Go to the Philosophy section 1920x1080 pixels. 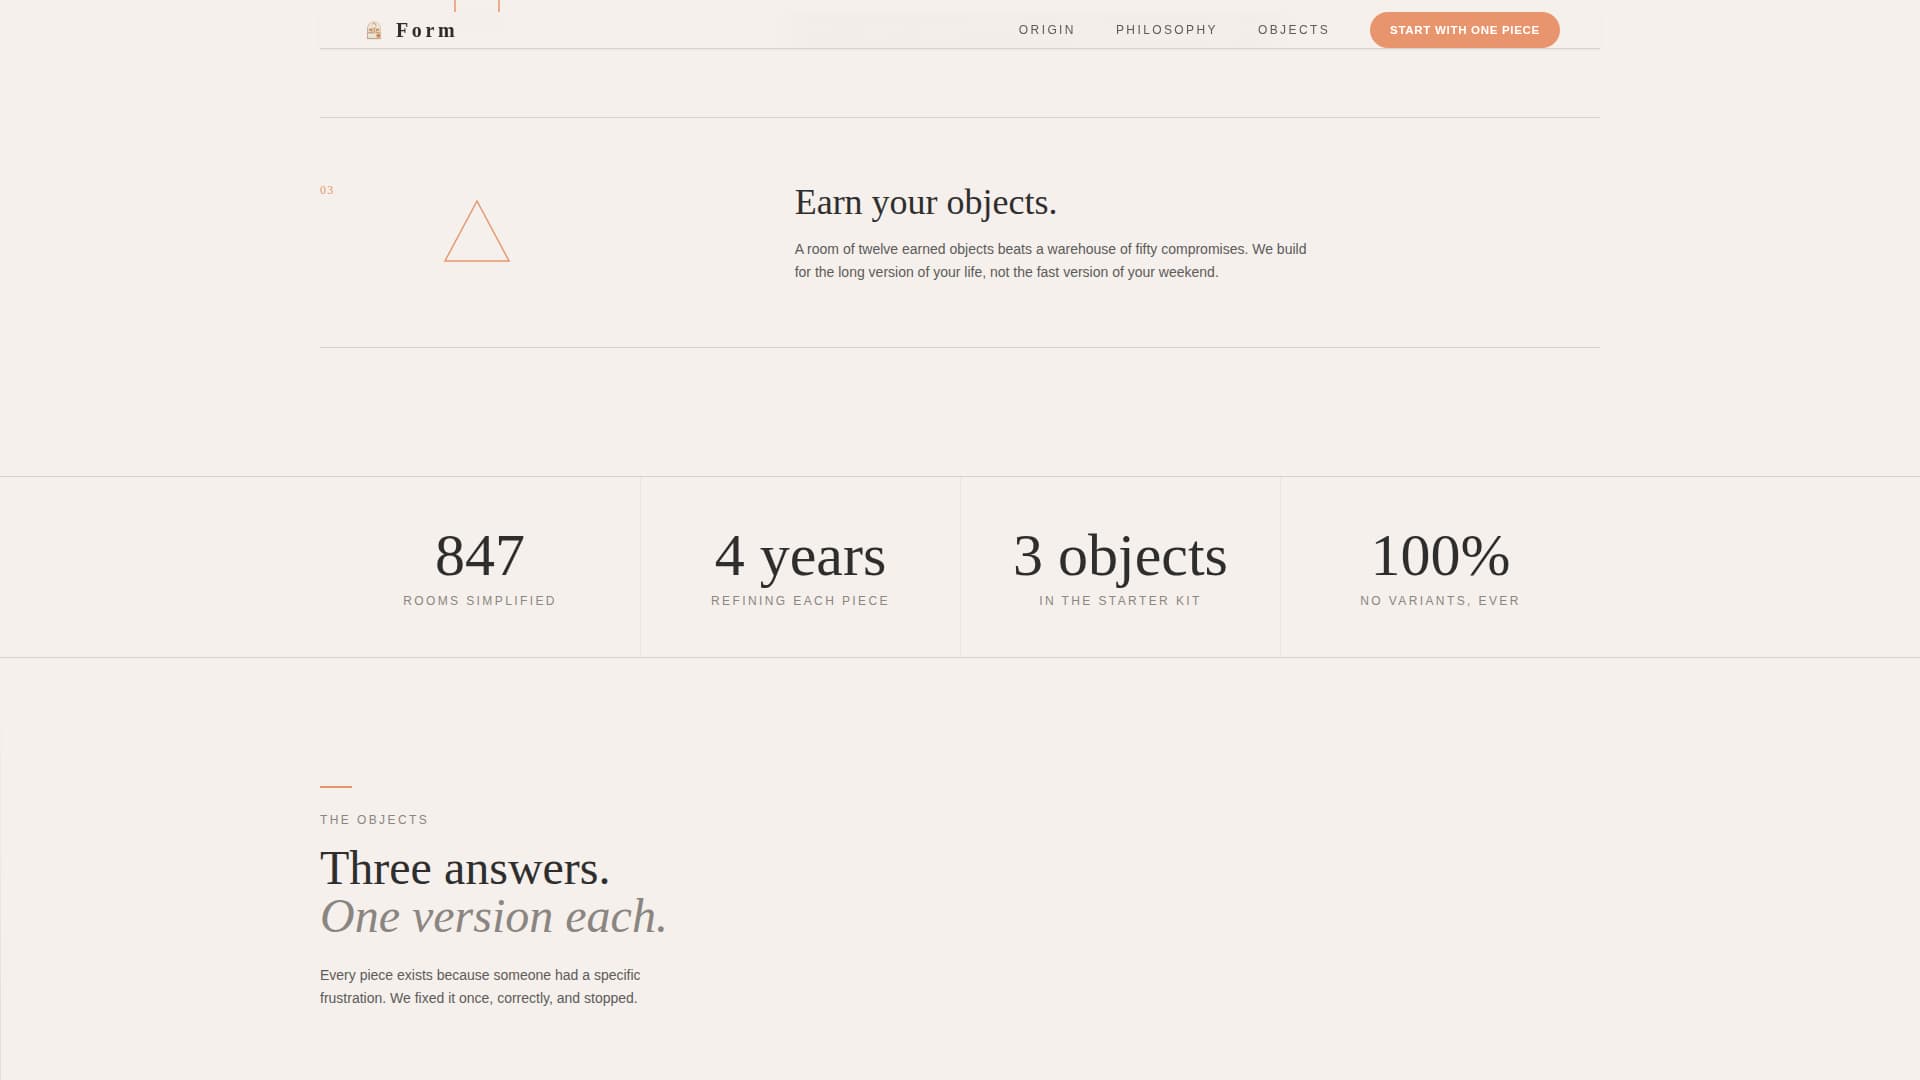point(1166,30)
